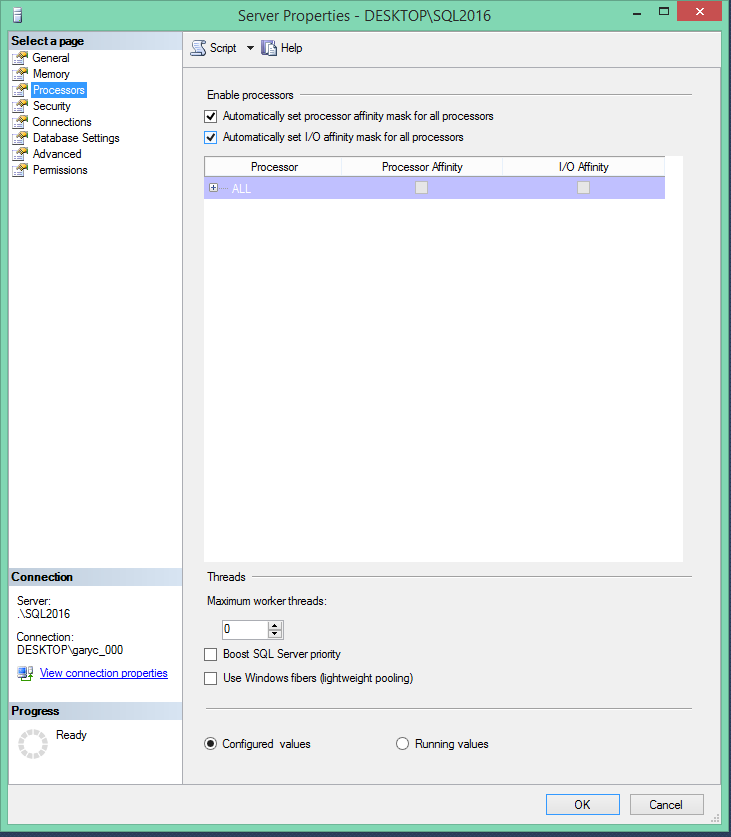Screen dimensions: 731x837
Task: Decrease maximum worker threads with down arrow
Action: pyautogui.click(x=274, y=634)
